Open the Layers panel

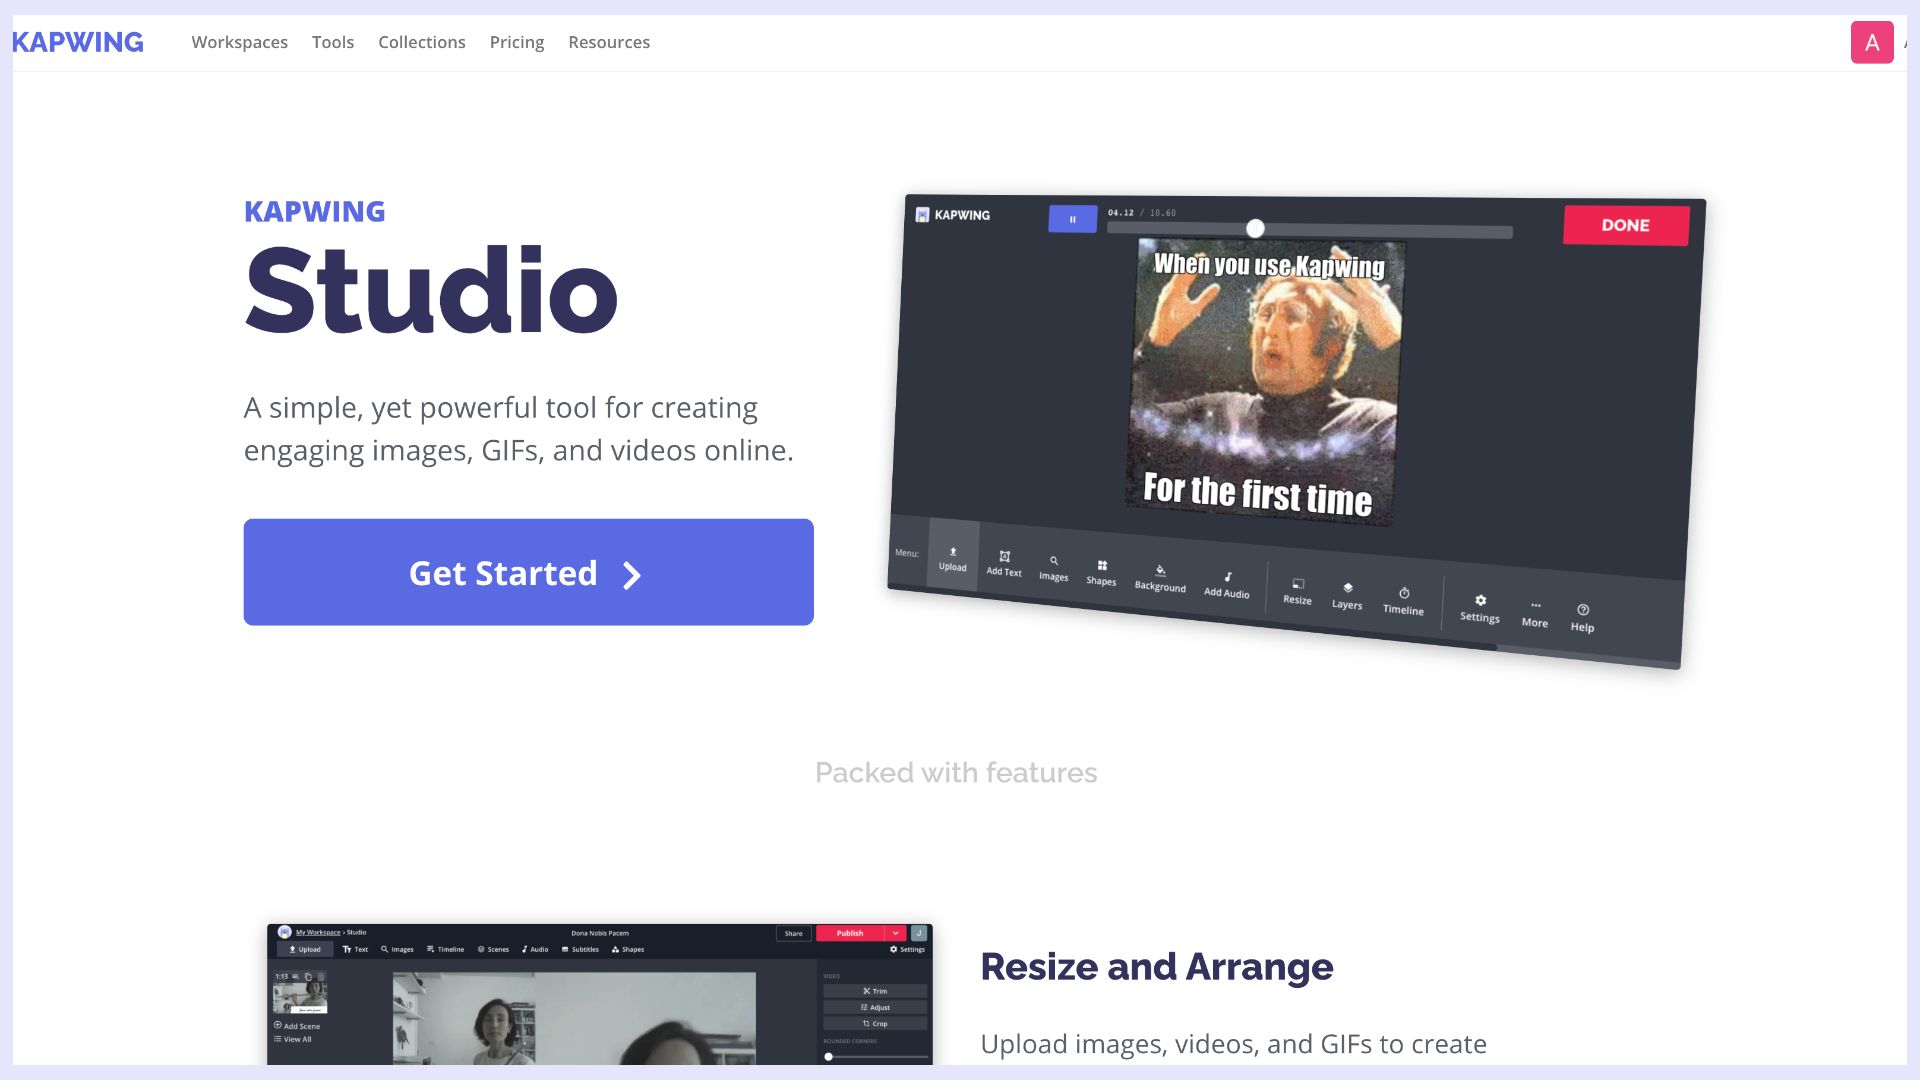tap(1347, 597)
